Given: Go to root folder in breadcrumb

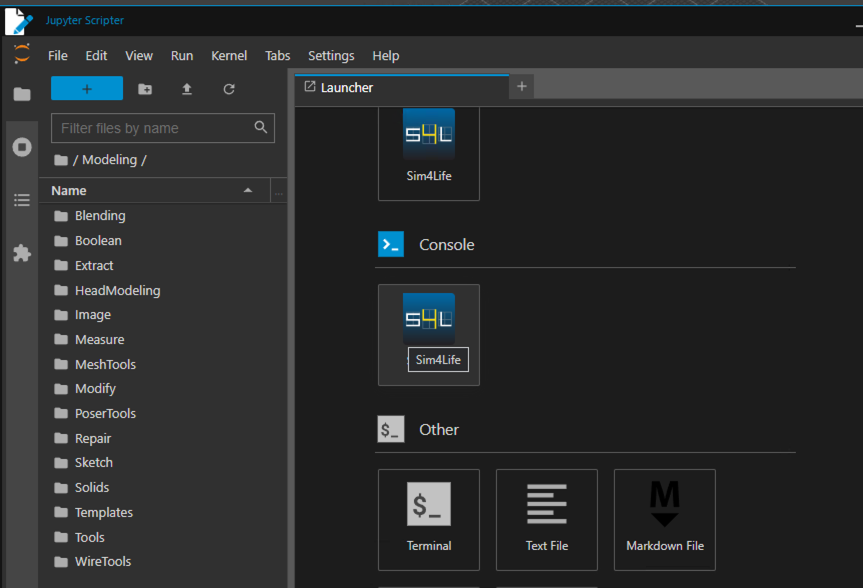Looking at the screenshot, I should pyautogui.click(x=61, y=160).
